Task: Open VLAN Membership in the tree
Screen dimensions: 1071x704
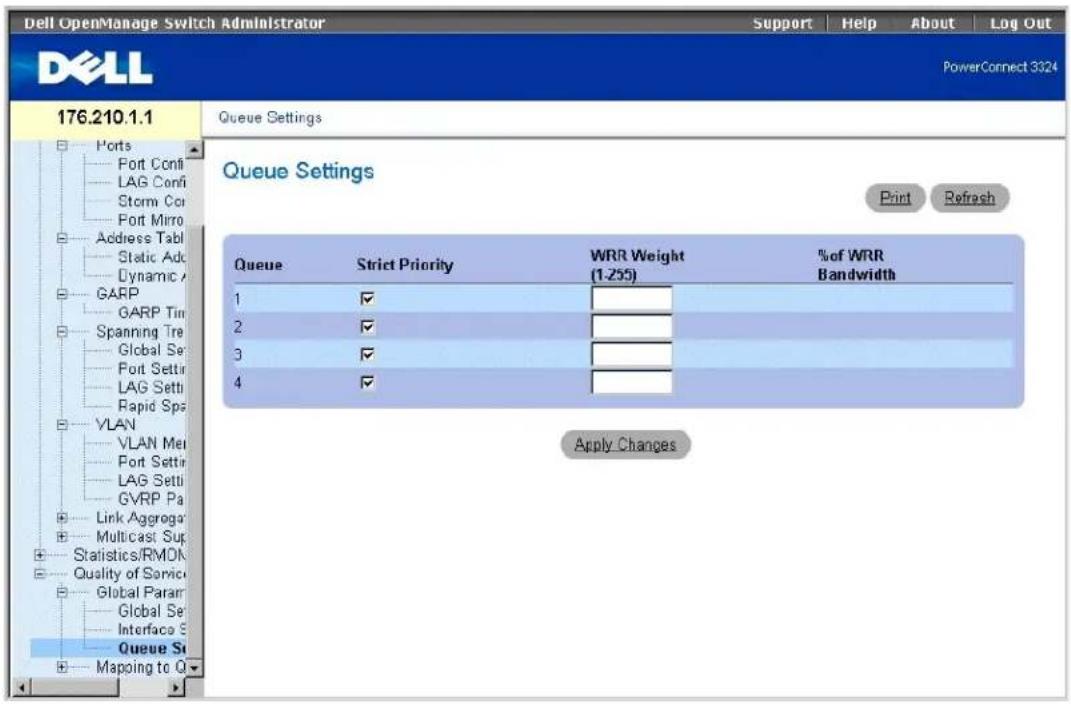Action: click(x=151, y=443)
